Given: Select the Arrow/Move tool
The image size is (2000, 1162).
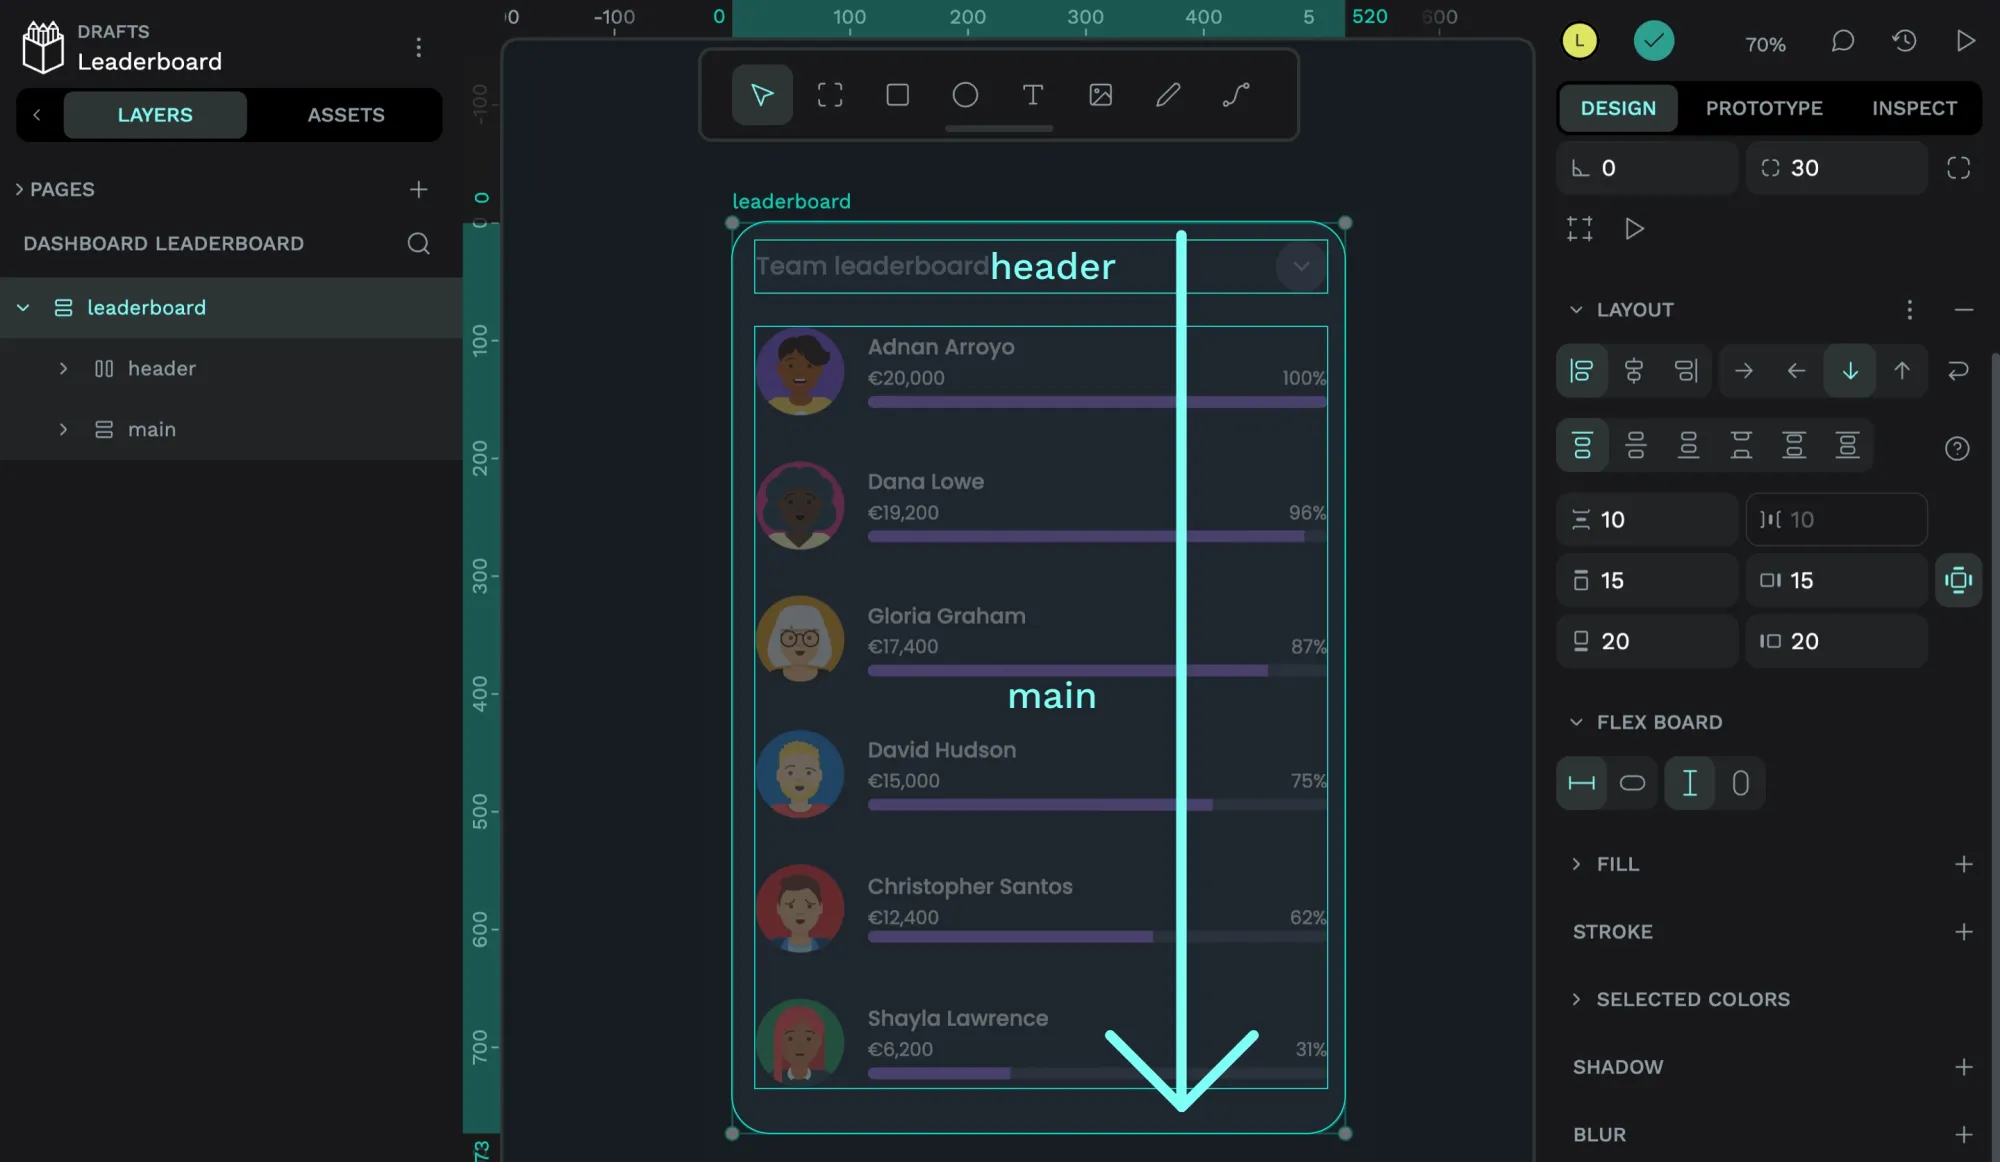Looking at the screenshot, I should pyautogui.click(x=762, y=94).
